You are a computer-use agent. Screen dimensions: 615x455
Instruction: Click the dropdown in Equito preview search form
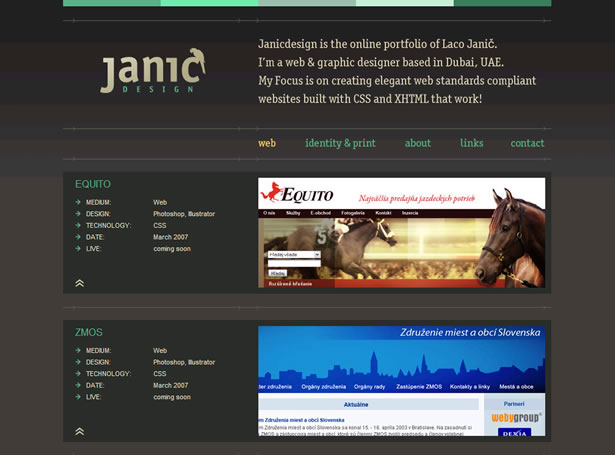[x=294, y=255]
